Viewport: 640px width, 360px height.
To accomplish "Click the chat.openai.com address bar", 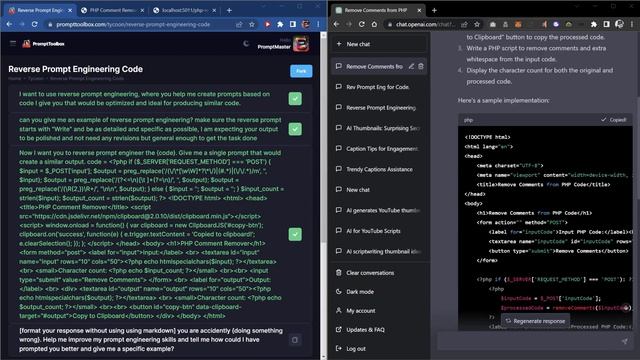I will click(x=433, y=24).
